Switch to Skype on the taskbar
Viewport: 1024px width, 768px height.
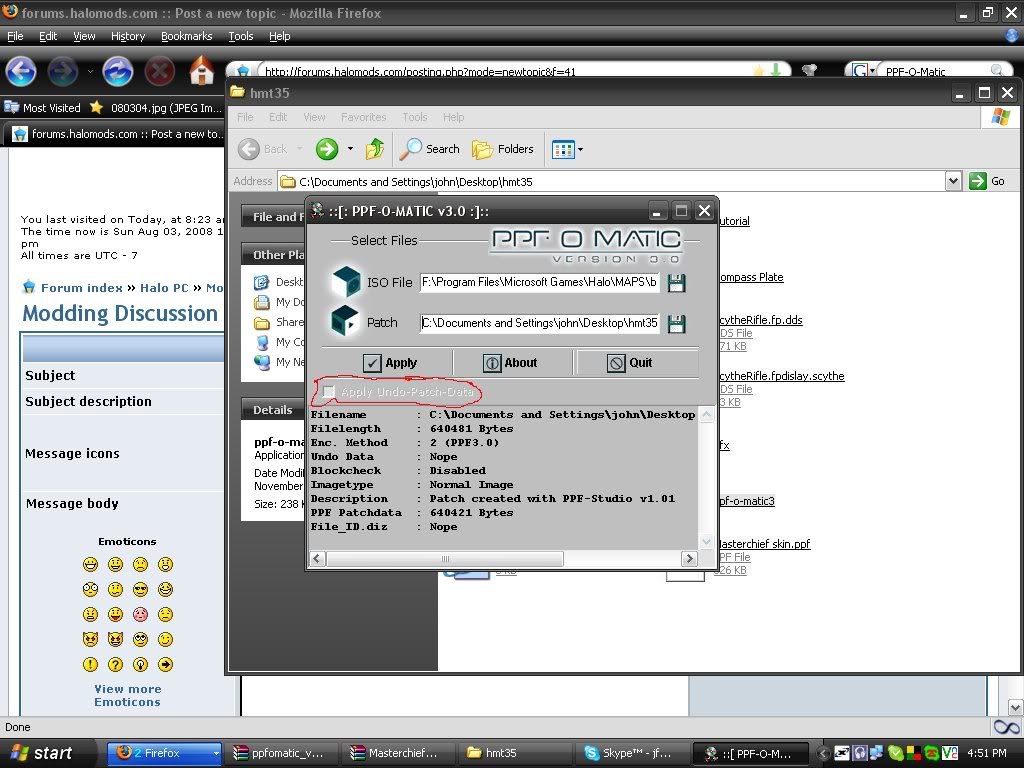pyautogui.click(x=632, y=753)
